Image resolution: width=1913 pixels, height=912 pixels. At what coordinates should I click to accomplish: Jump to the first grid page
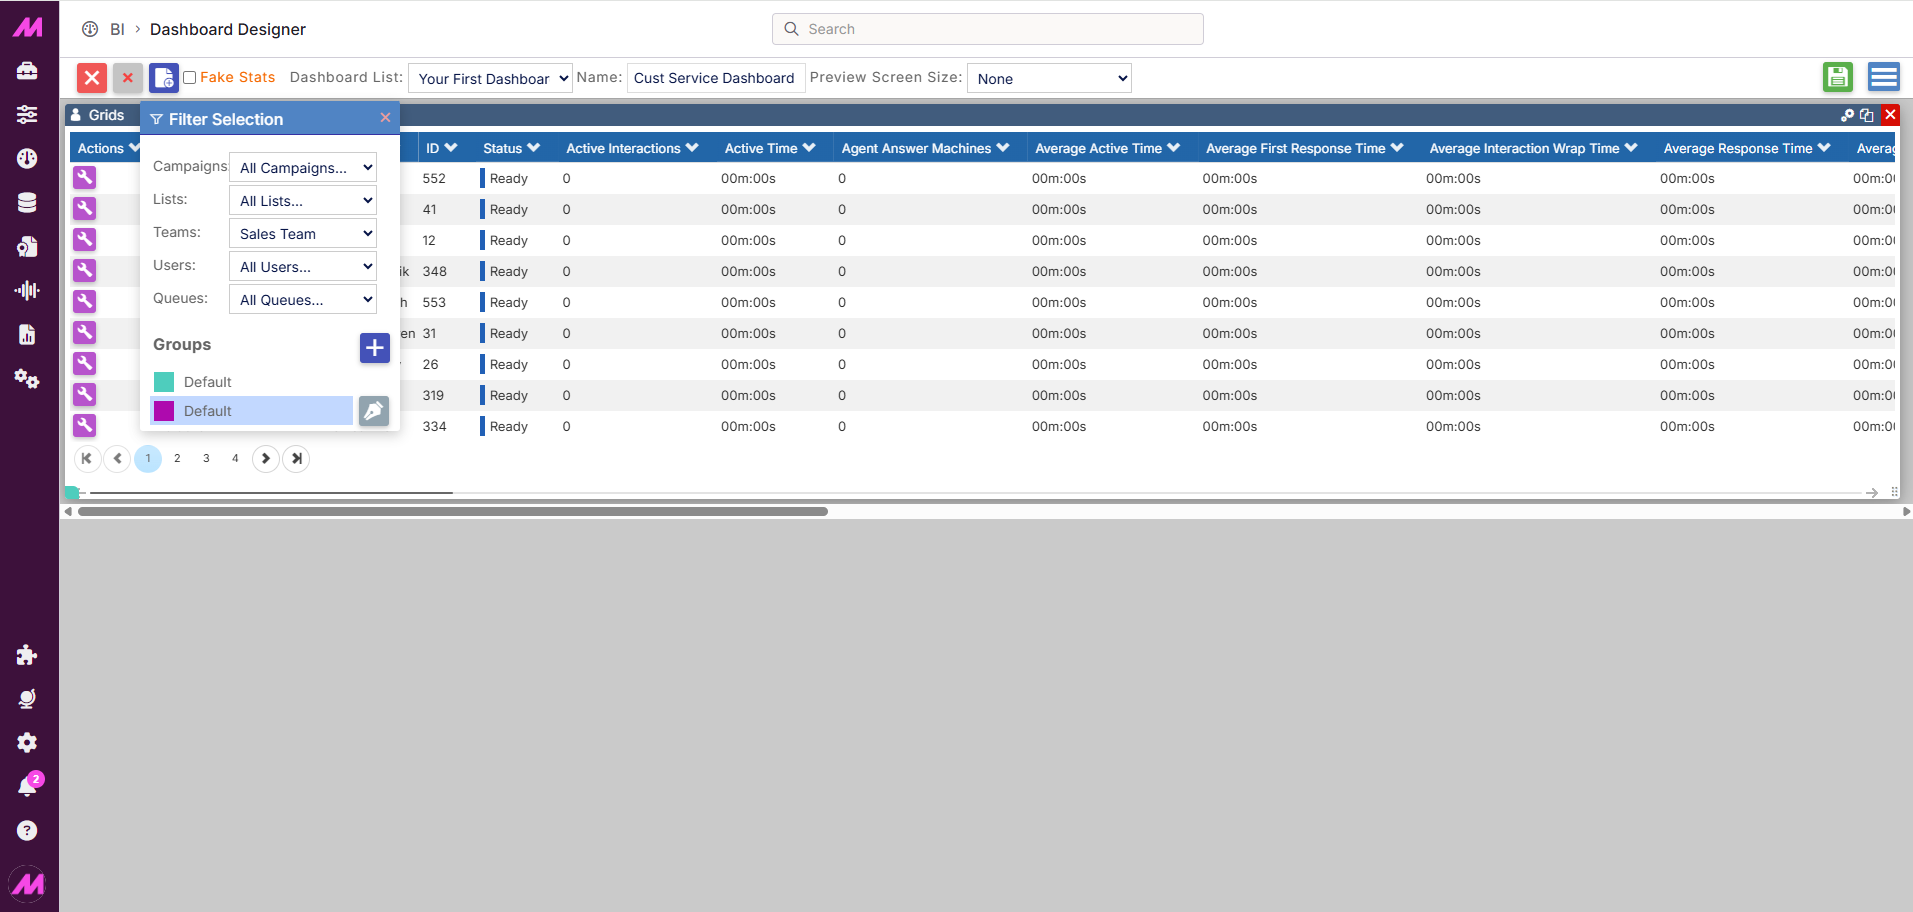coord(87,458)
